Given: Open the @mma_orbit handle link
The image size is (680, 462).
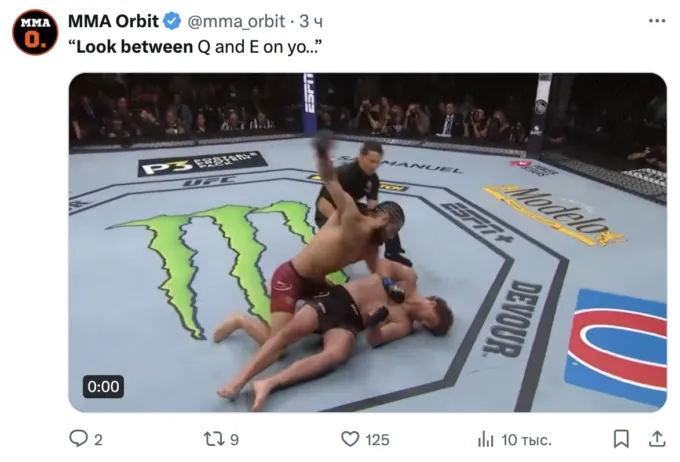Looking at the screenshot, I should click(236, 21).
